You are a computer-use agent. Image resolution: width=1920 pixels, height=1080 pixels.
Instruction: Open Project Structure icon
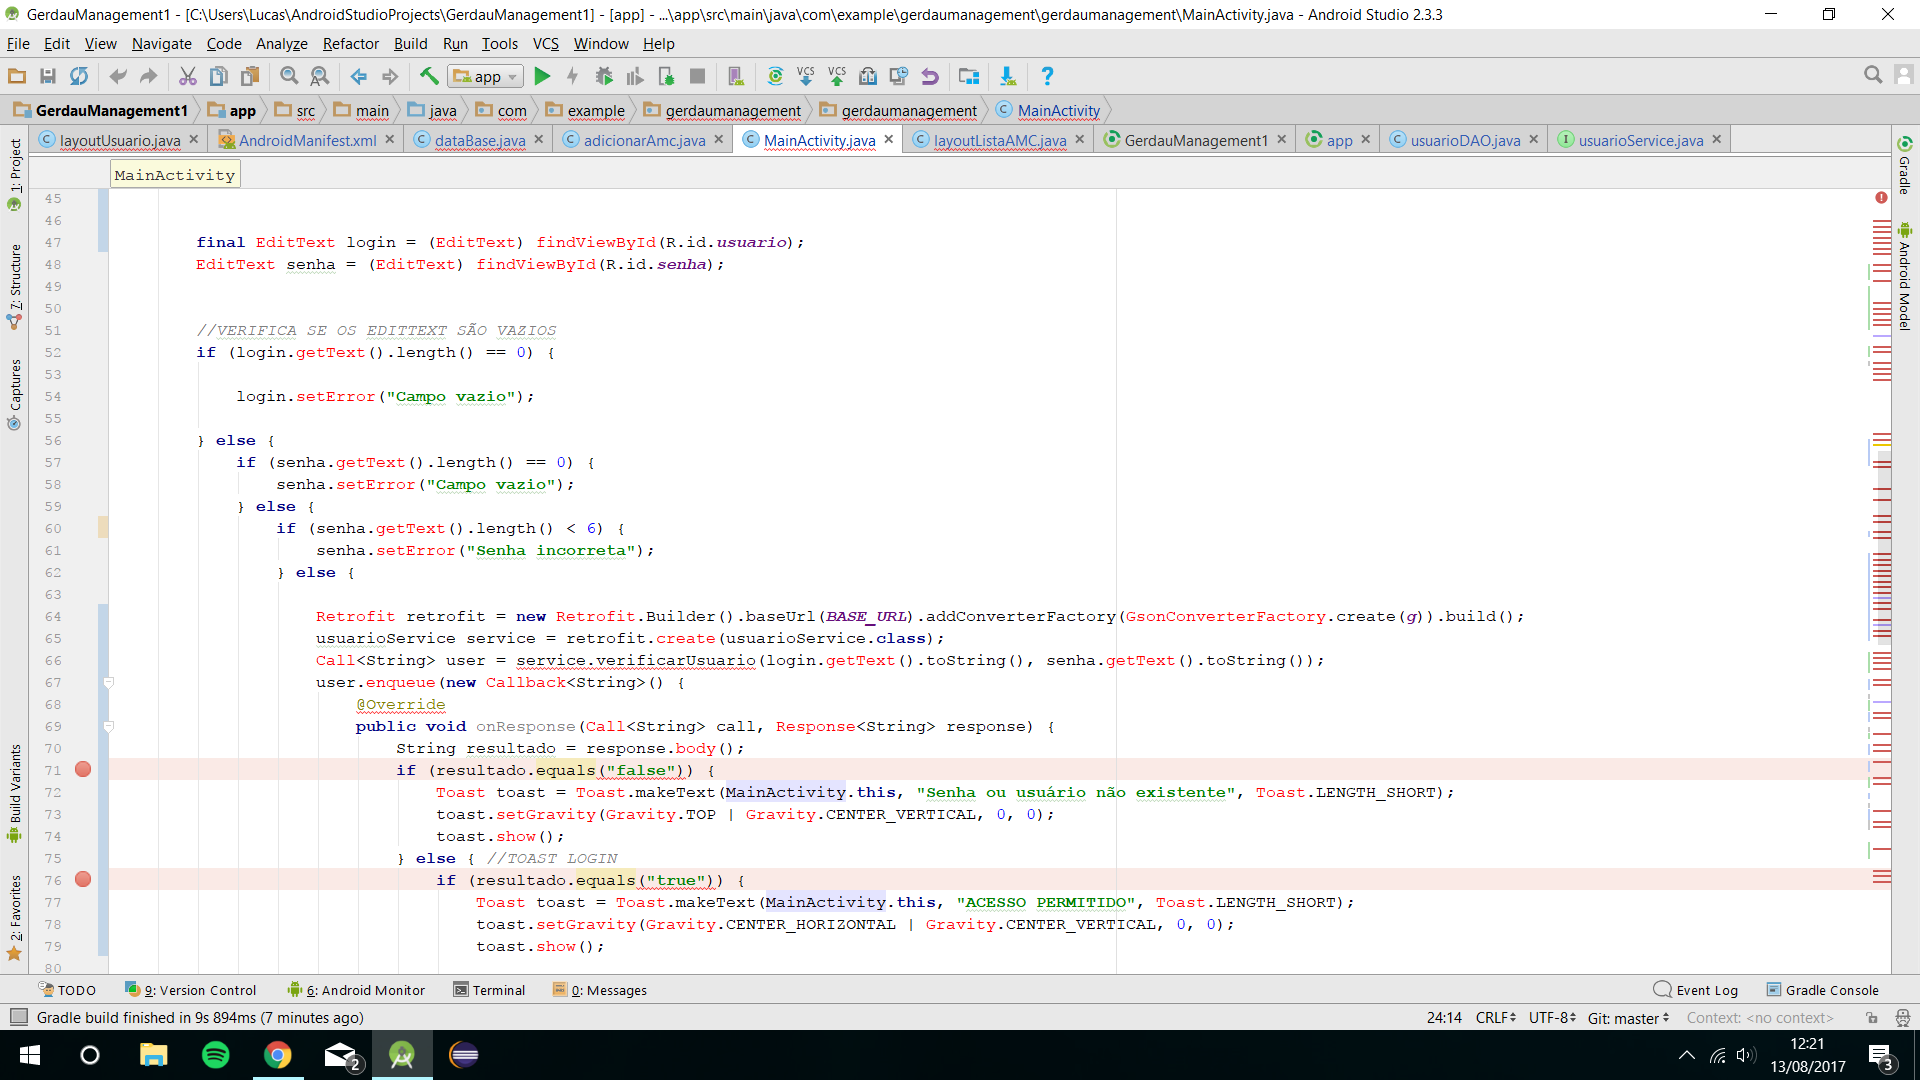(969, 76)
